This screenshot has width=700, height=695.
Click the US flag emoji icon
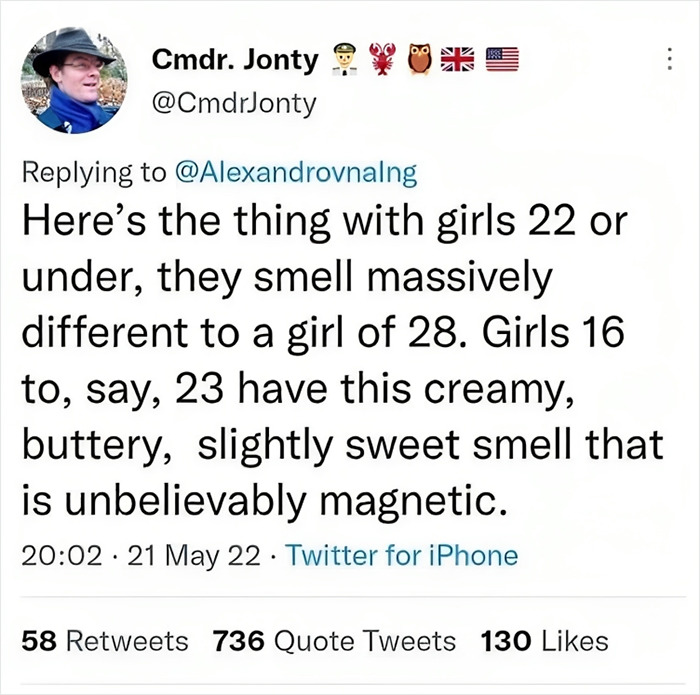504,61
